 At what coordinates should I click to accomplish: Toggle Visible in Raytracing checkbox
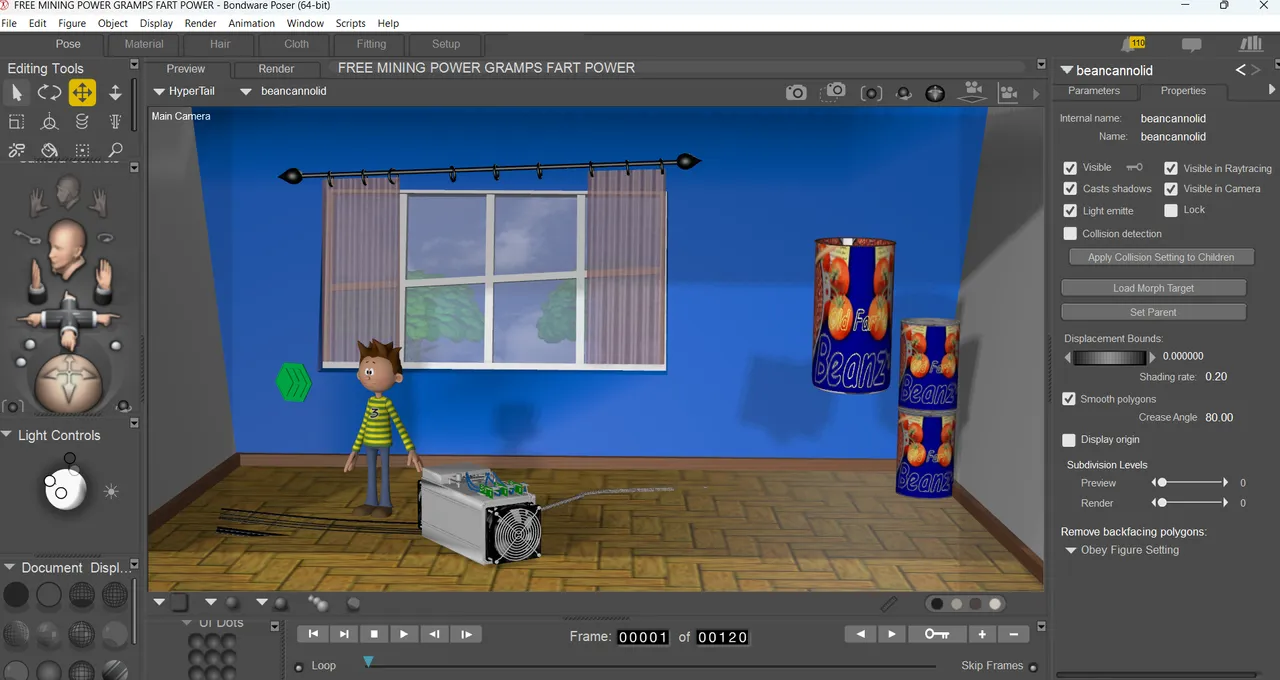click(x=1171, y=168)
